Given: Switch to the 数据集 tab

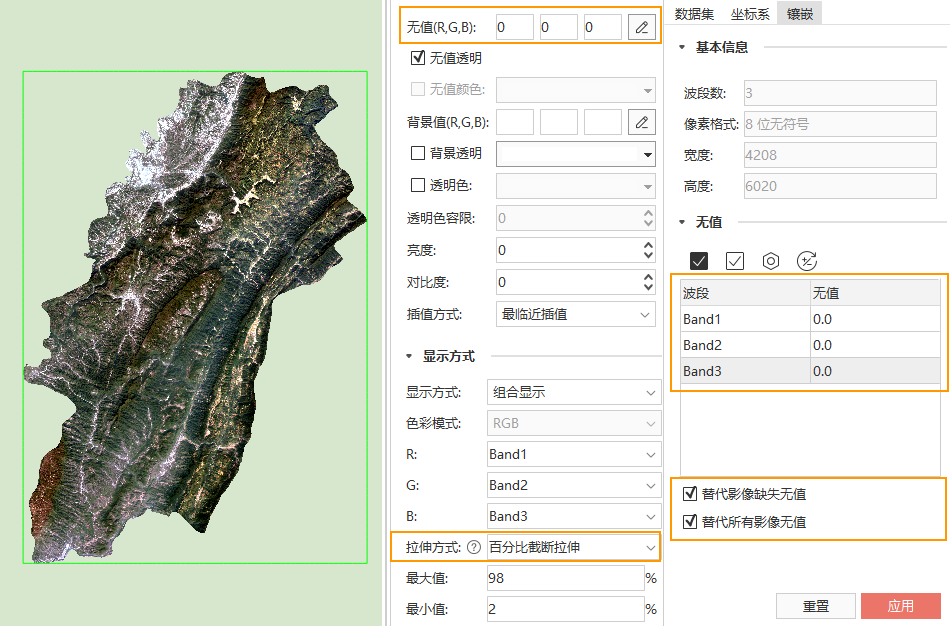Looking at the screenshot, I should point(694,14).
